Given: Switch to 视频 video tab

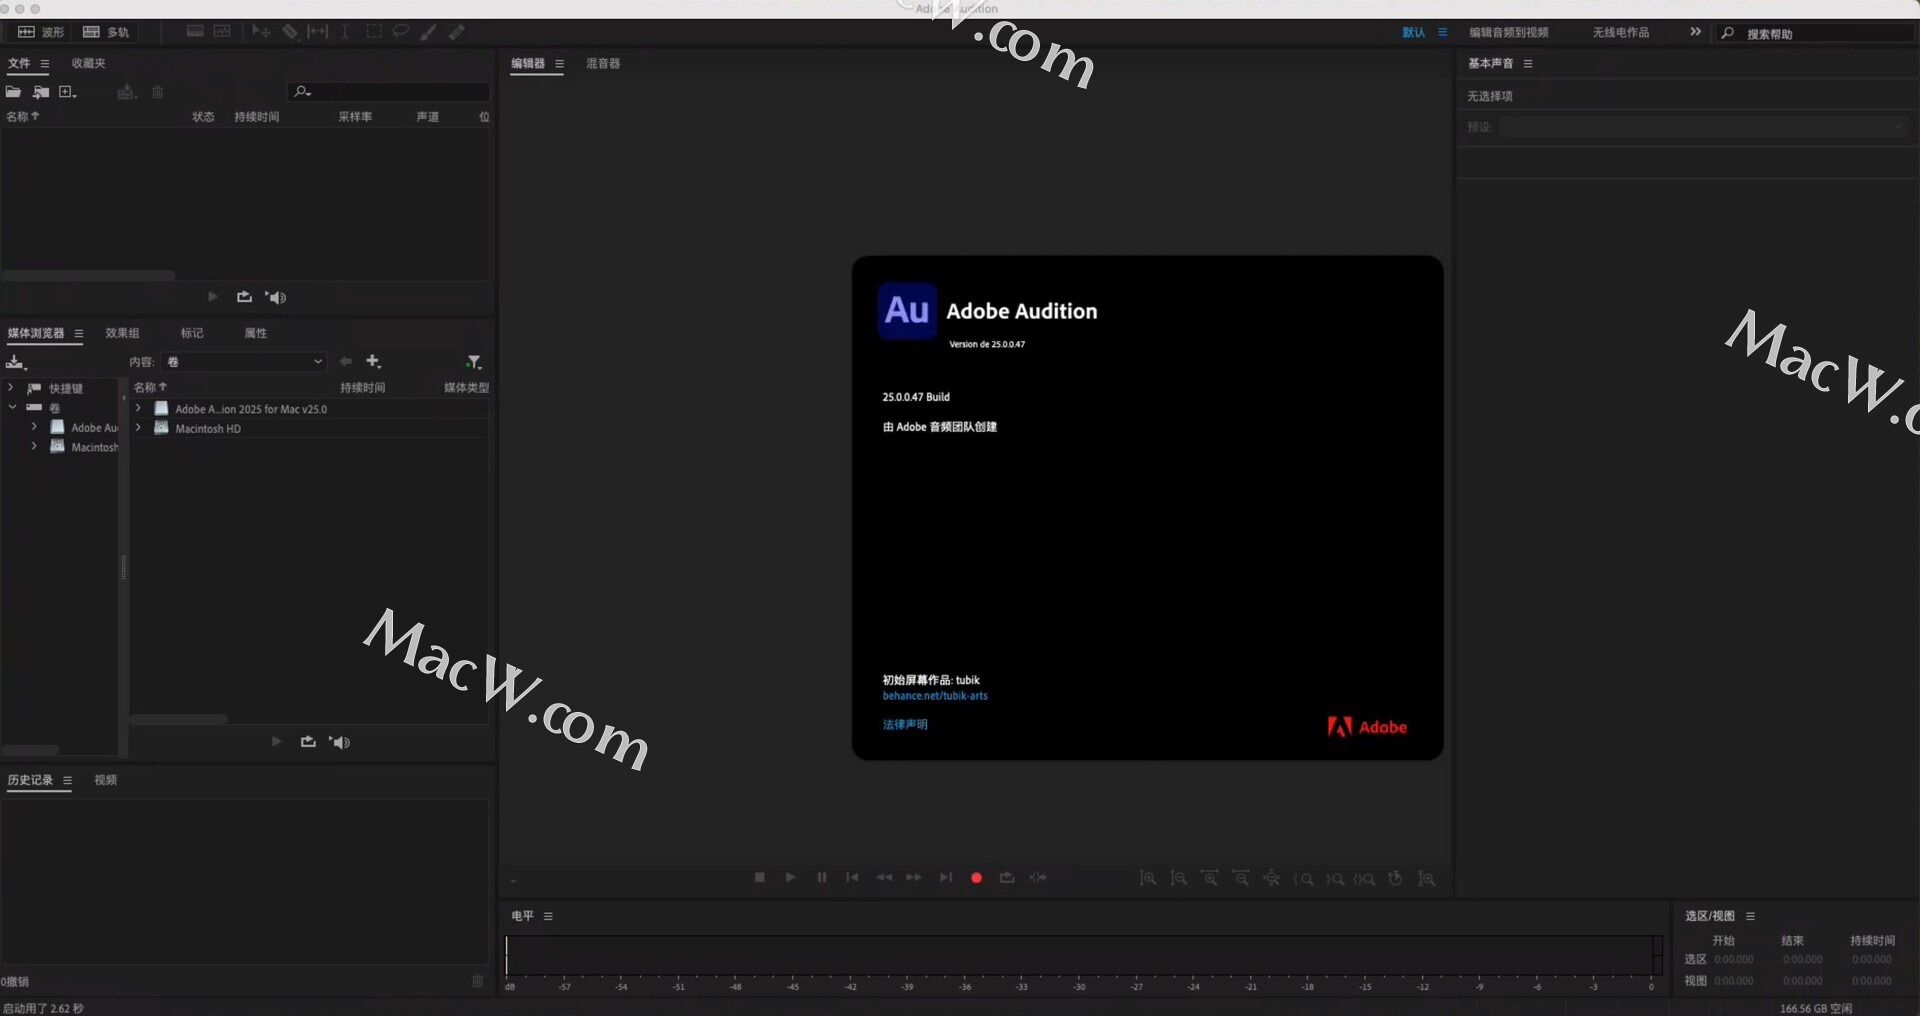Looking at the screenshot, I should (105, 780).
